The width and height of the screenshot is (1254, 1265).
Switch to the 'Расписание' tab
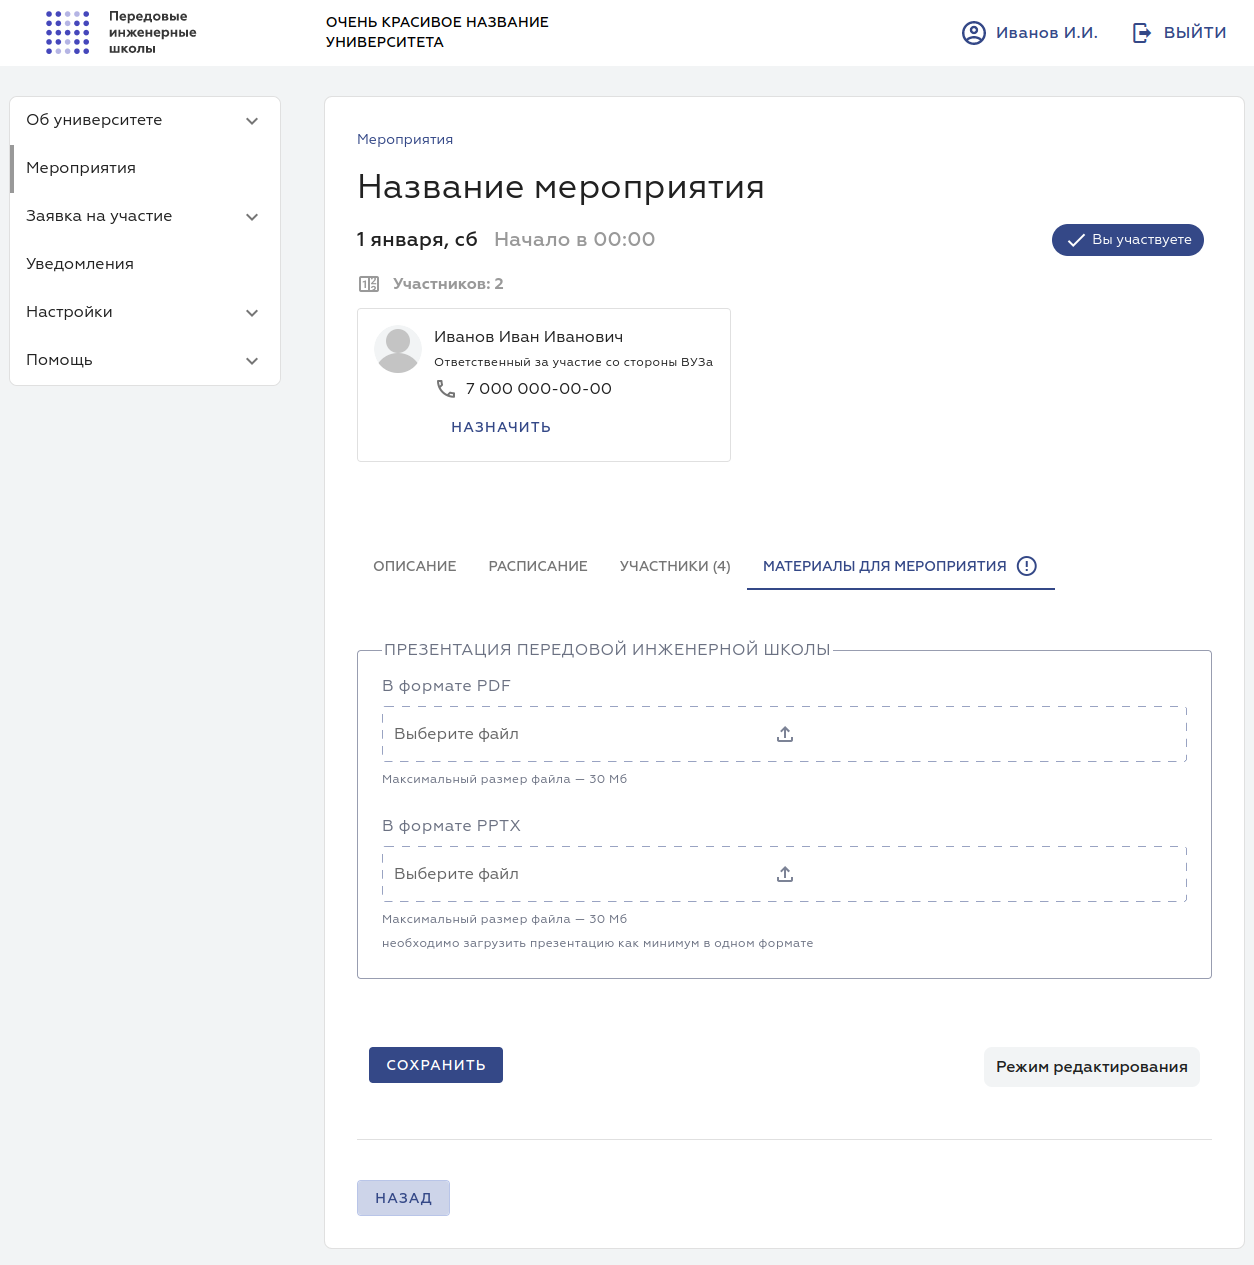click(x=538, y=566)
